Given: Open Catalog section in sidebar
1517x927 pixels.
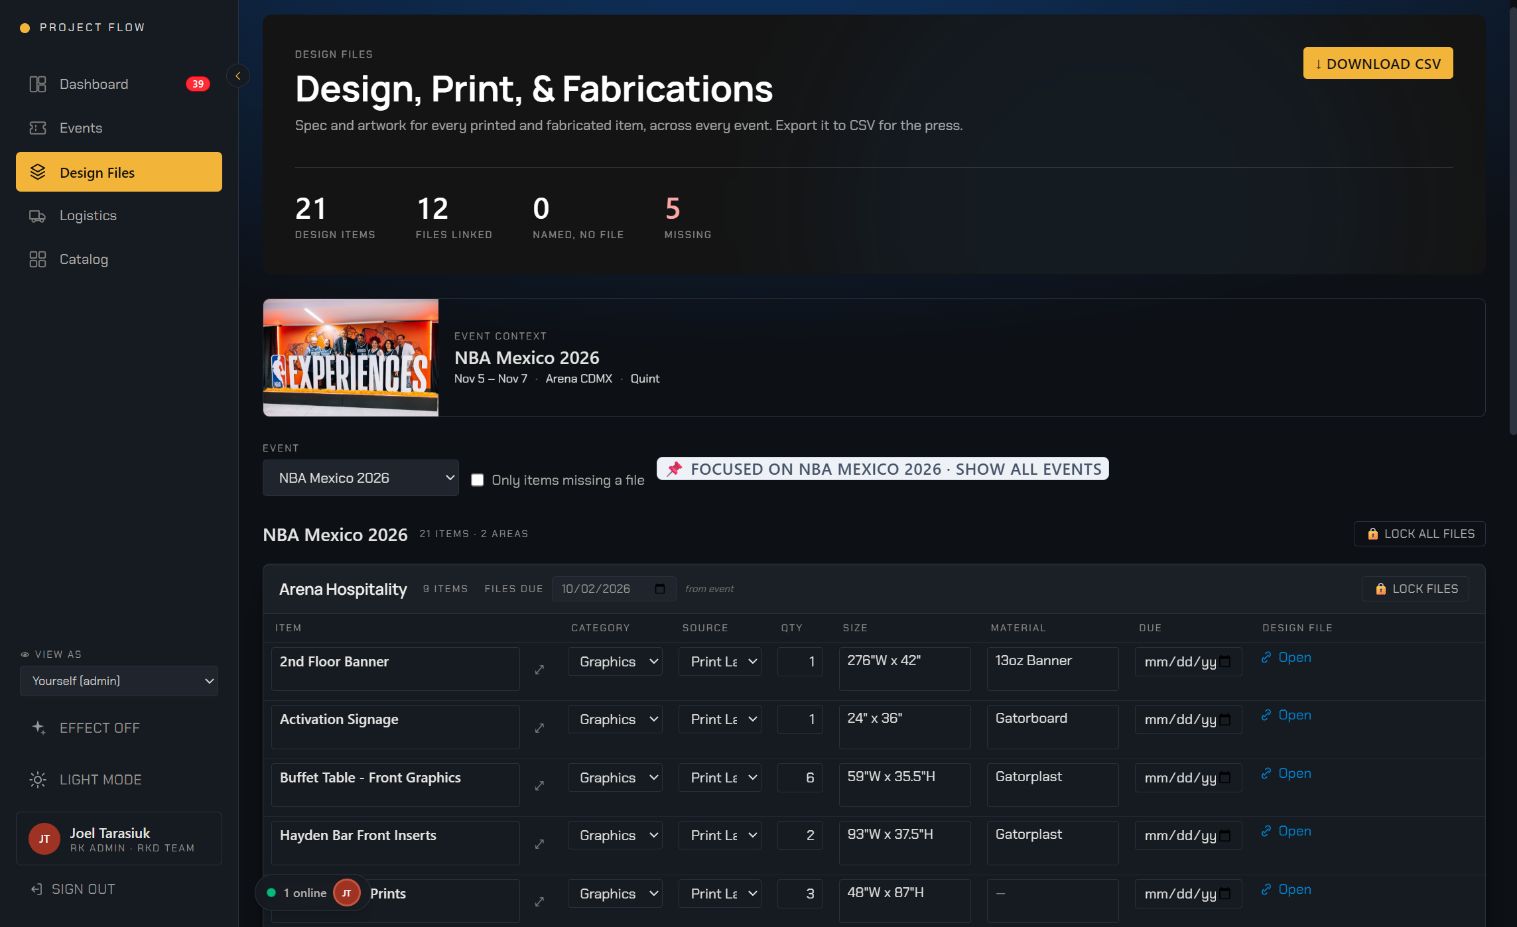Looking at the screenshot, I should 119,259.
